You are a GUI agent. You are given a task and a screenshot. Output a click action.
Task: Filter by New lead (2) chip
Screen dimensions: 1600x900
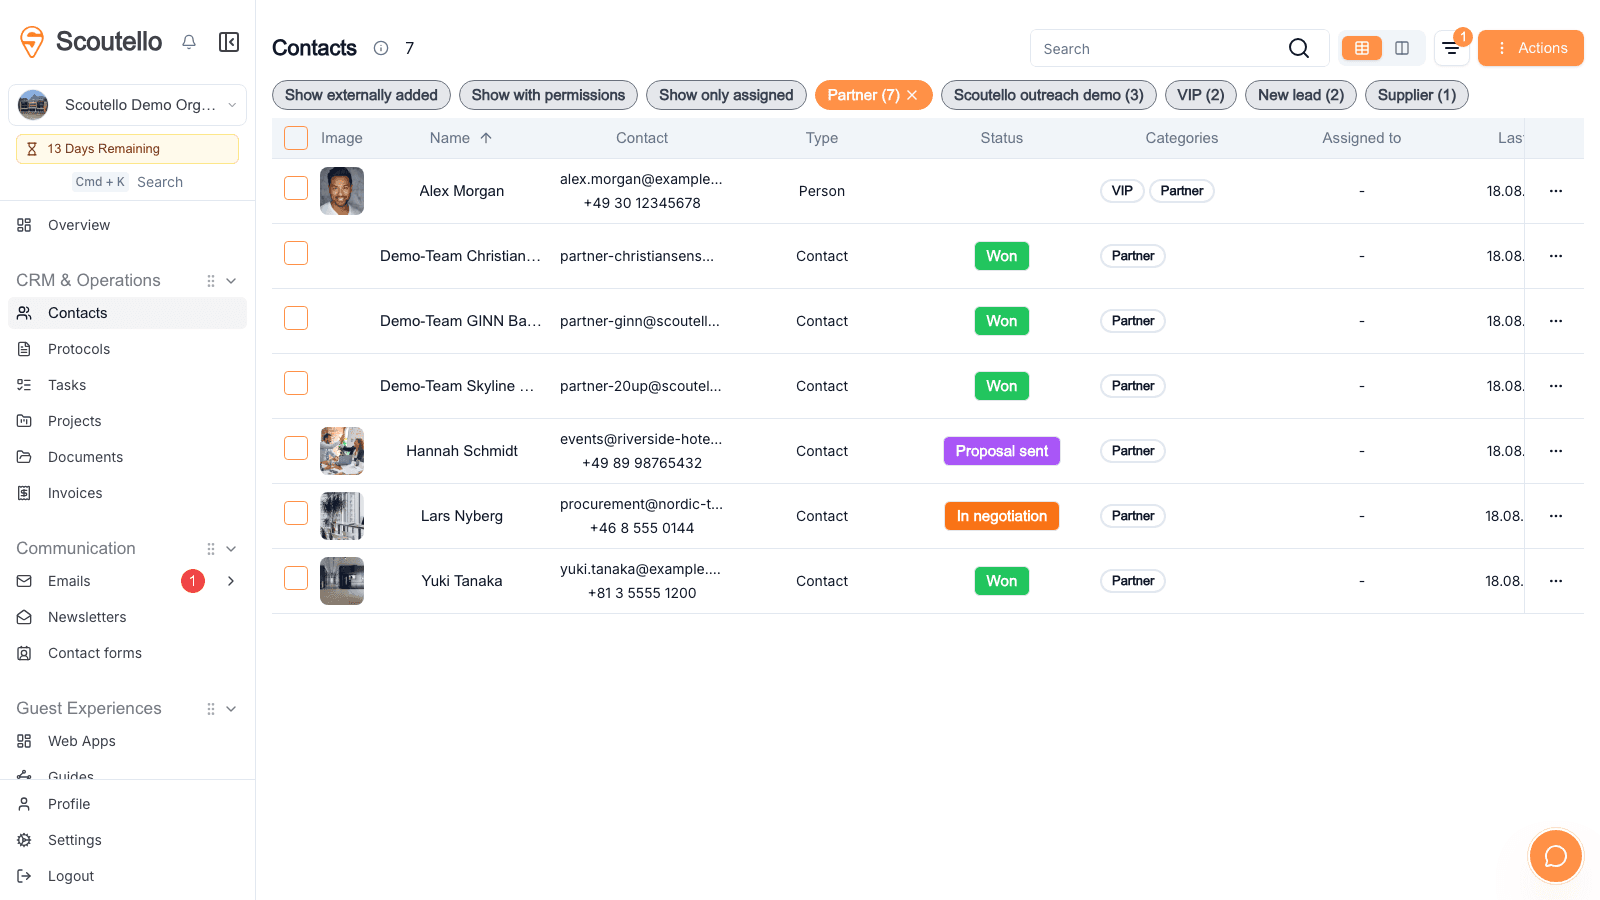pyautogui.click(x=1301, y=95)
